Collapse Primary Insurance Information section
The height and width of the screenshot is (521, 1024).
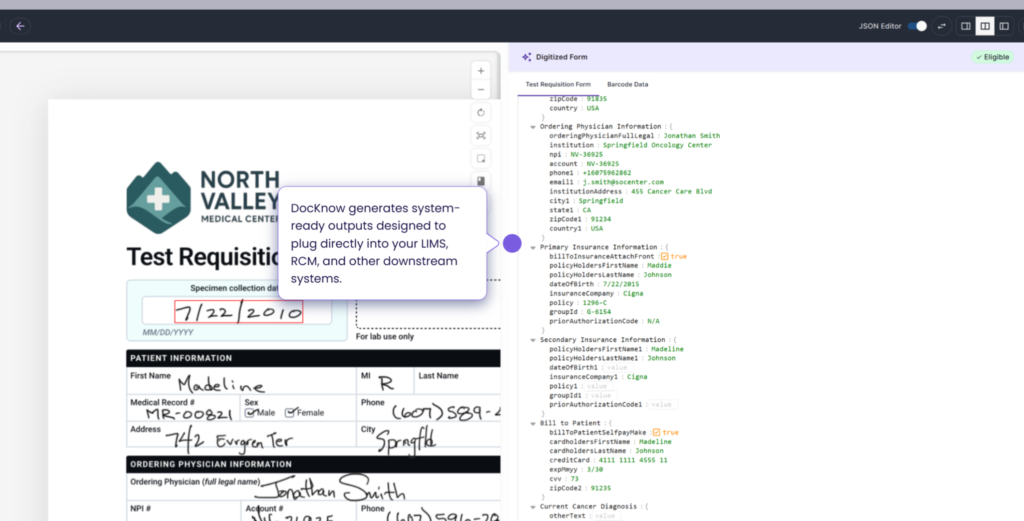[533, 247]
